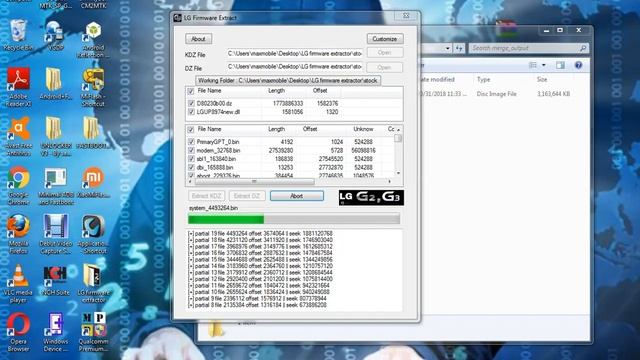Open the avast Free Antivirus shortcut

(x=18, y=136)
